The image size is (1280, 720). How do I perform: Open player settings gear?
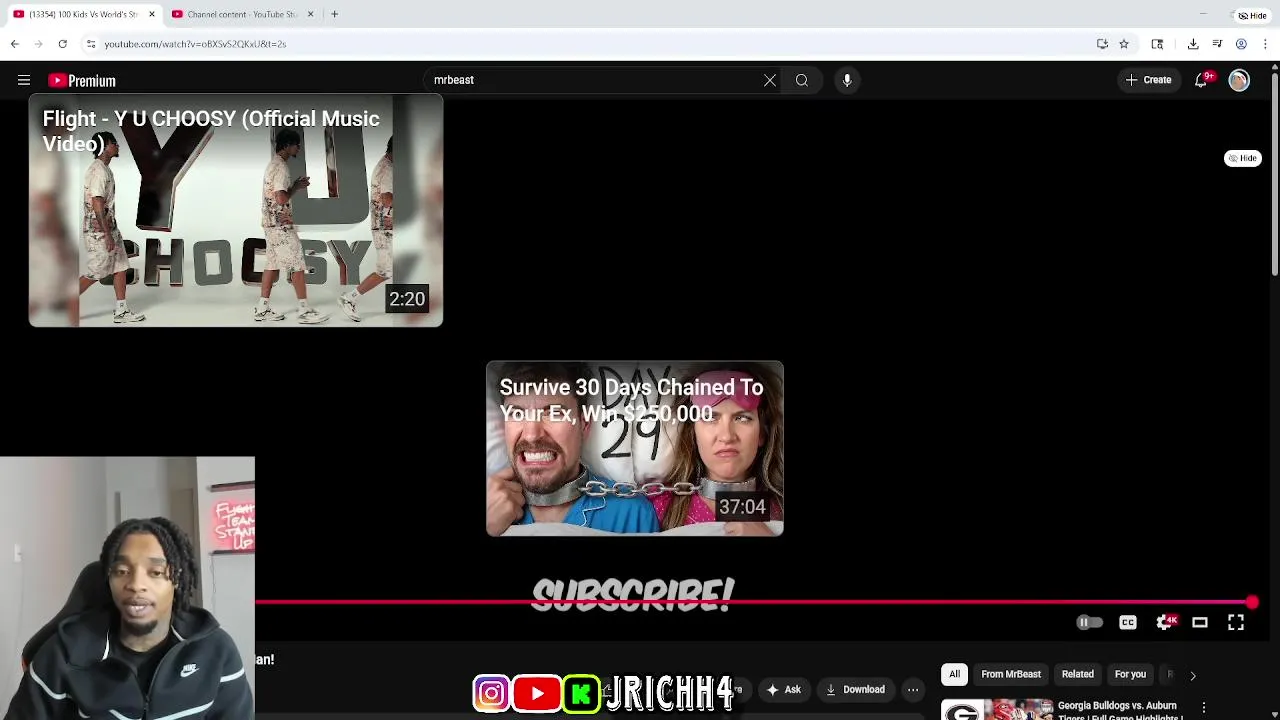pos(1164,623)
